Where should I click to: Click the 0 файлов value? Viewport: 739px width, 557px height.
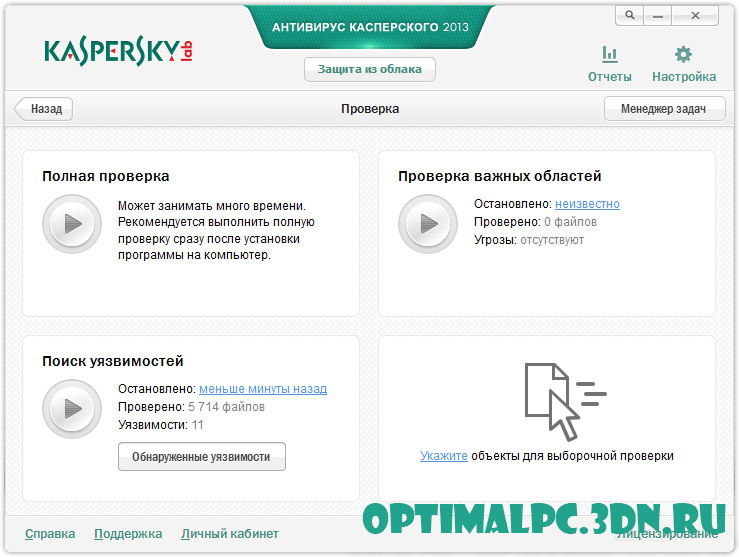coord(570,222)
